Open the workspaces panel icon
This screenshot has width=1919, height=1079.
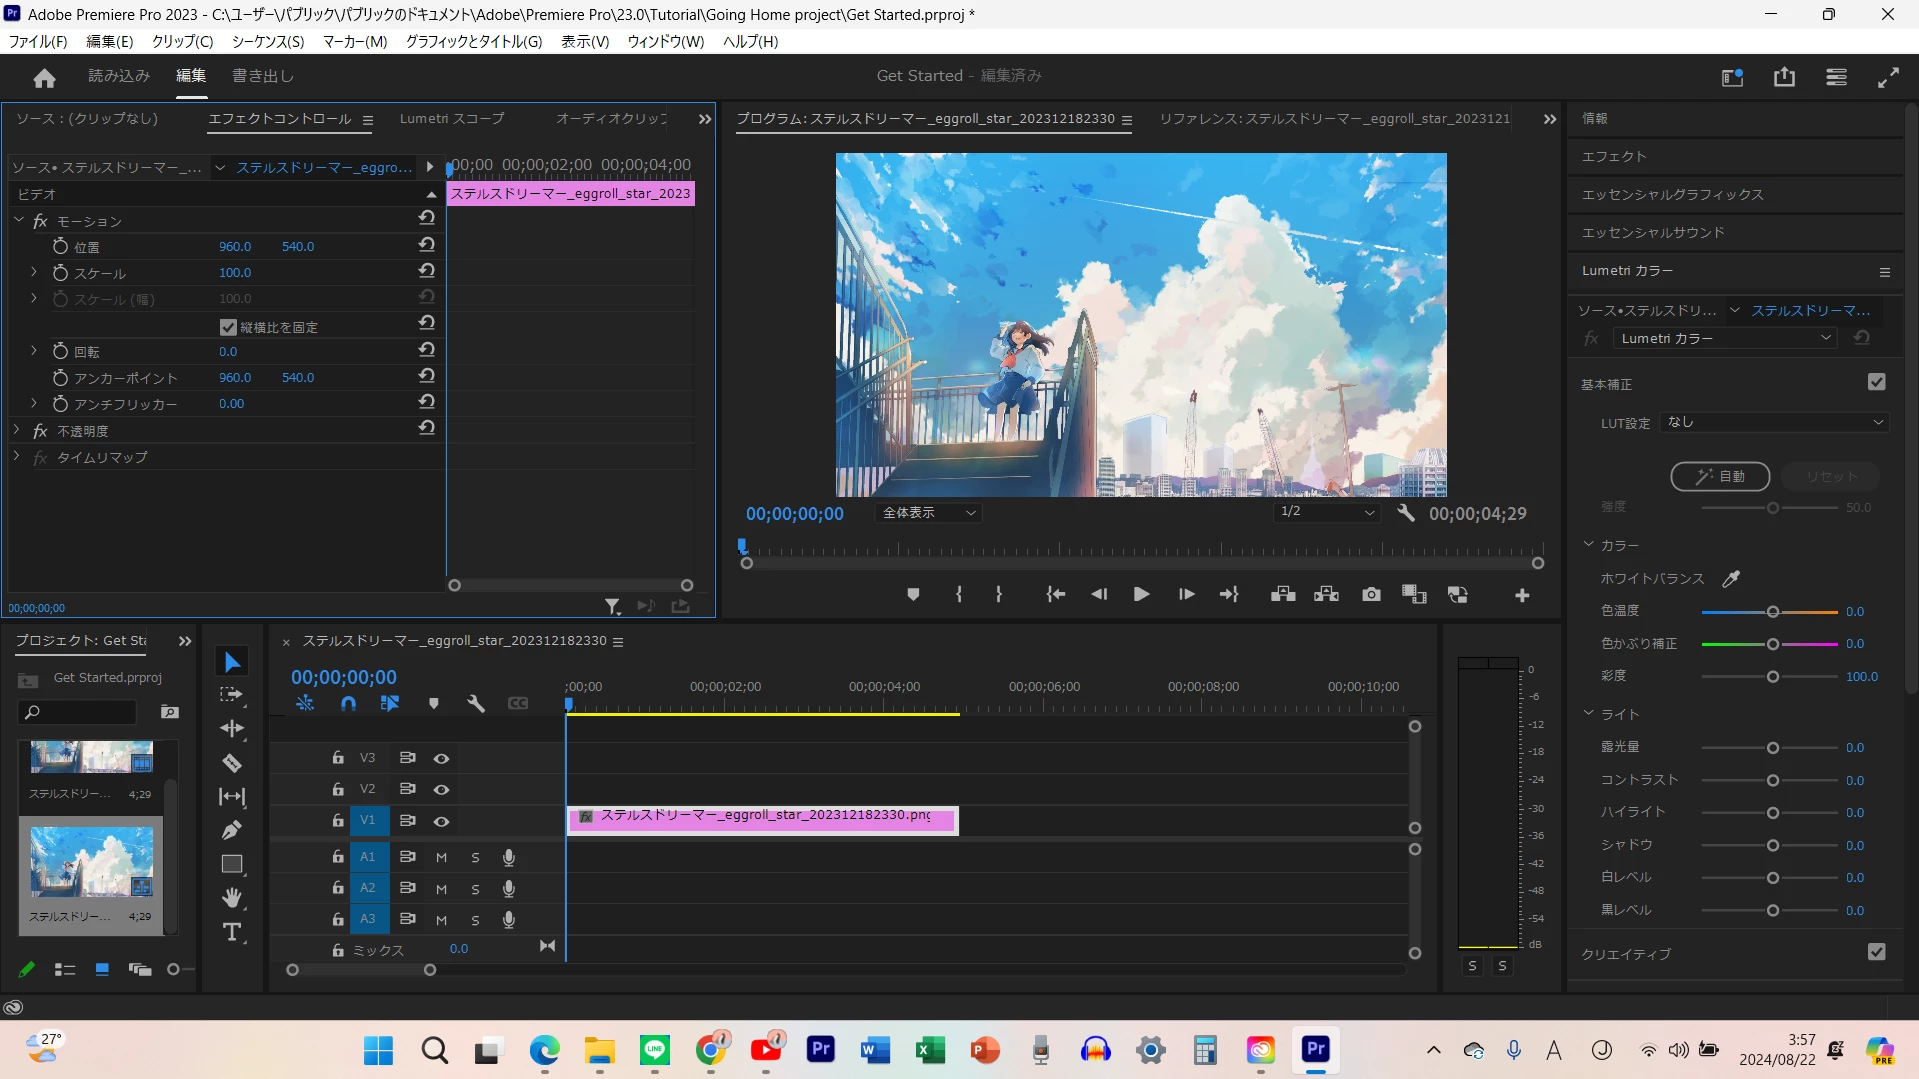1836,77
